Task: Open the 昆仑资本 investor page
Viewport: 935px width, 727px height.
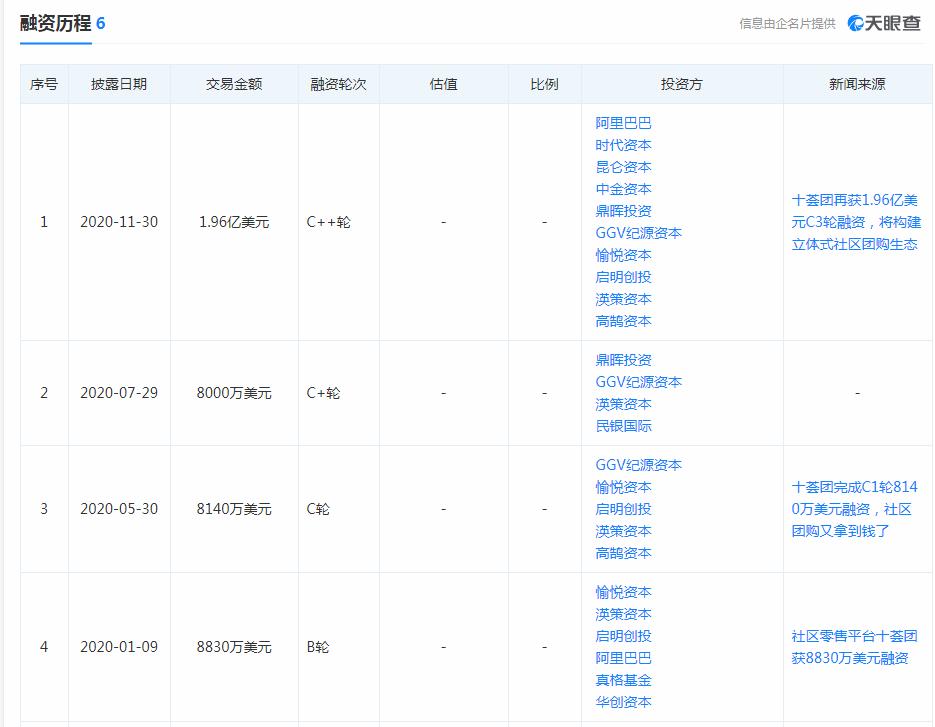Action: tap(623, 167)
